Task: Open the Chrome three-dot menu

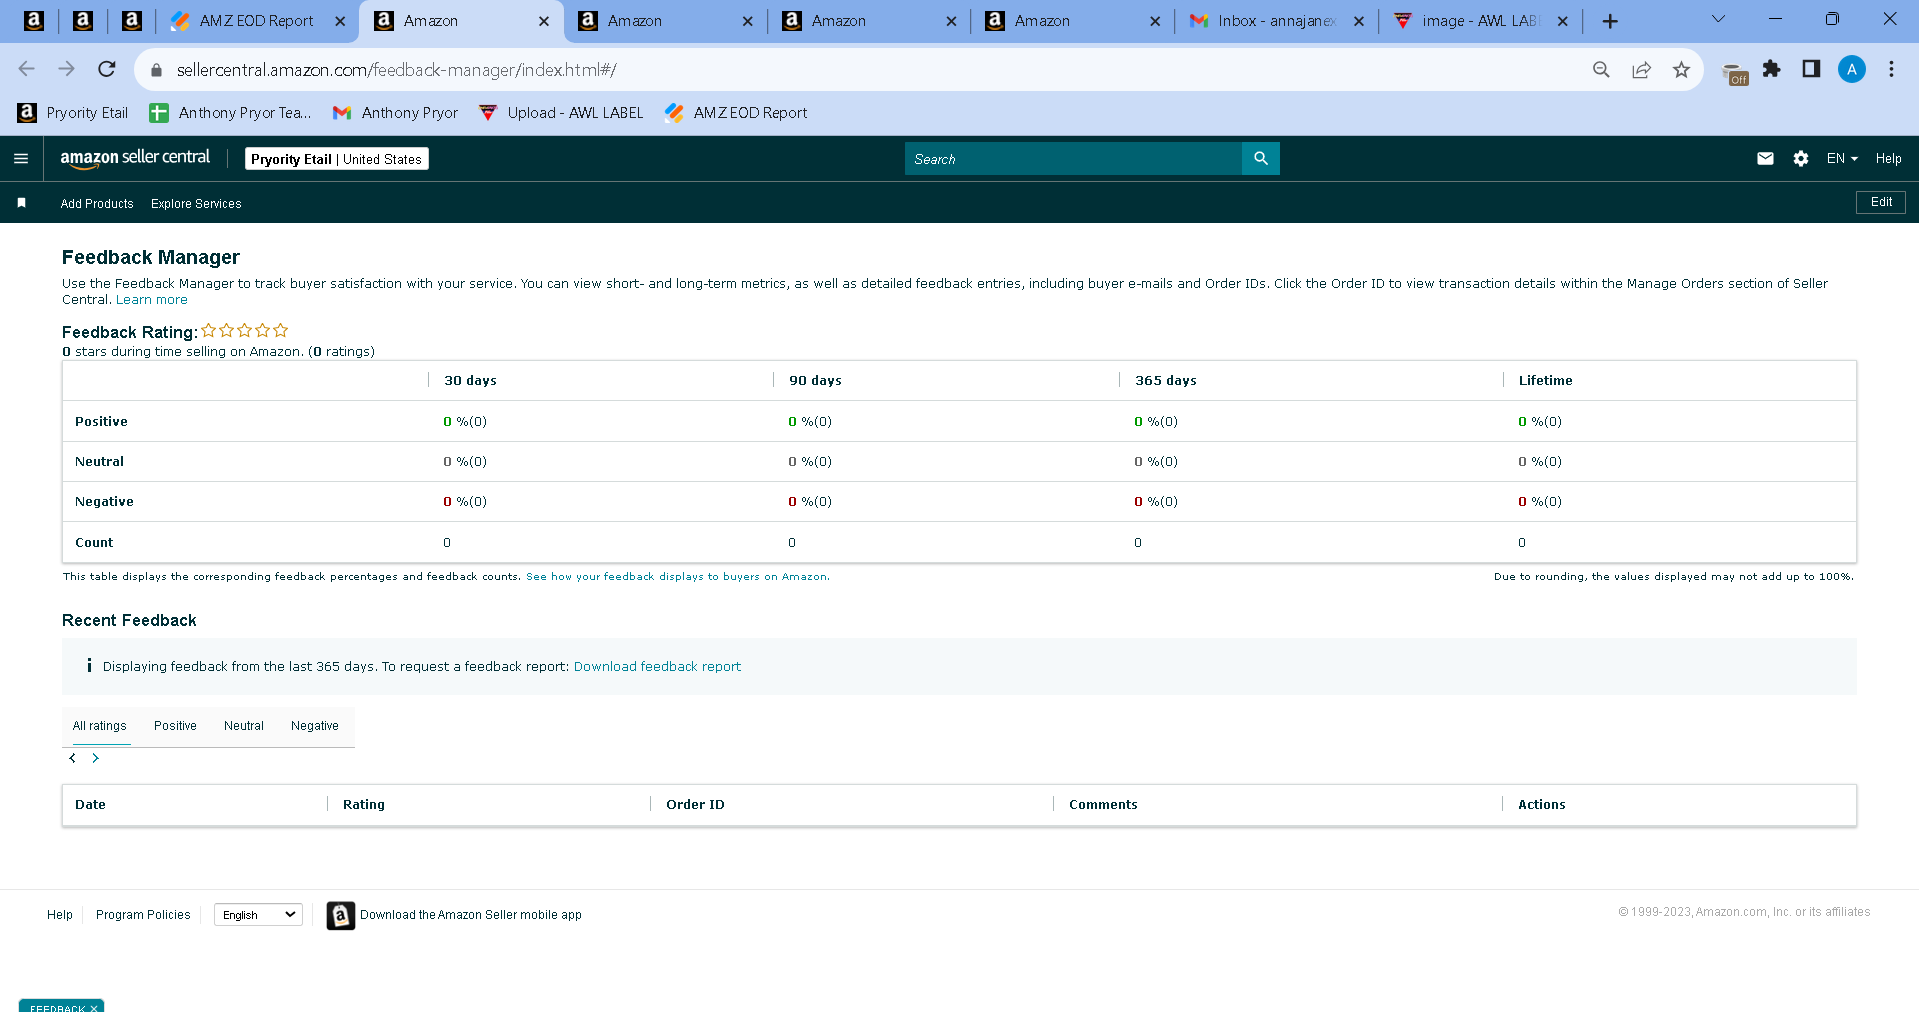Action: tap(1891, 69)
